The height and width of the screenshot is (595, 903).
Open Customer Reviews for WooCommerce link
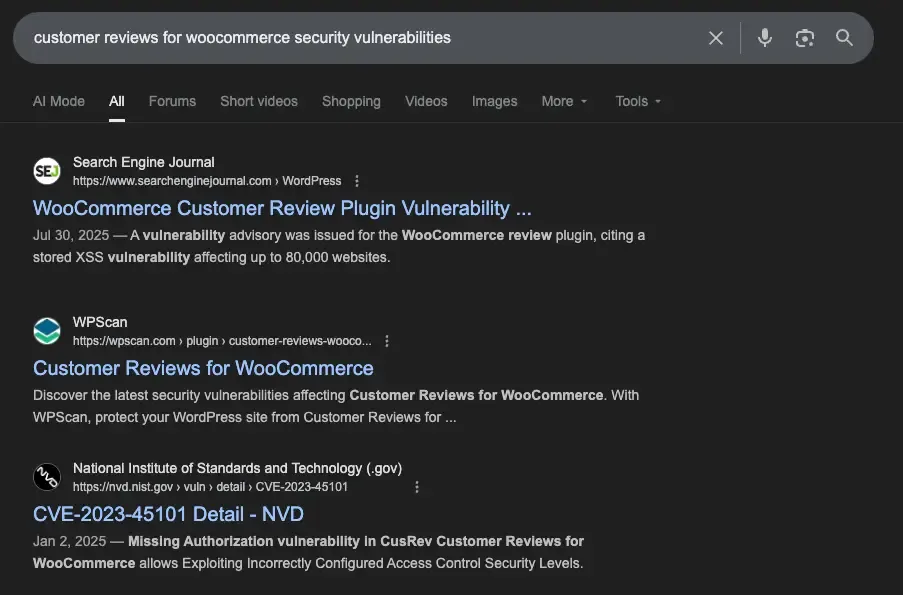[203, 368]
